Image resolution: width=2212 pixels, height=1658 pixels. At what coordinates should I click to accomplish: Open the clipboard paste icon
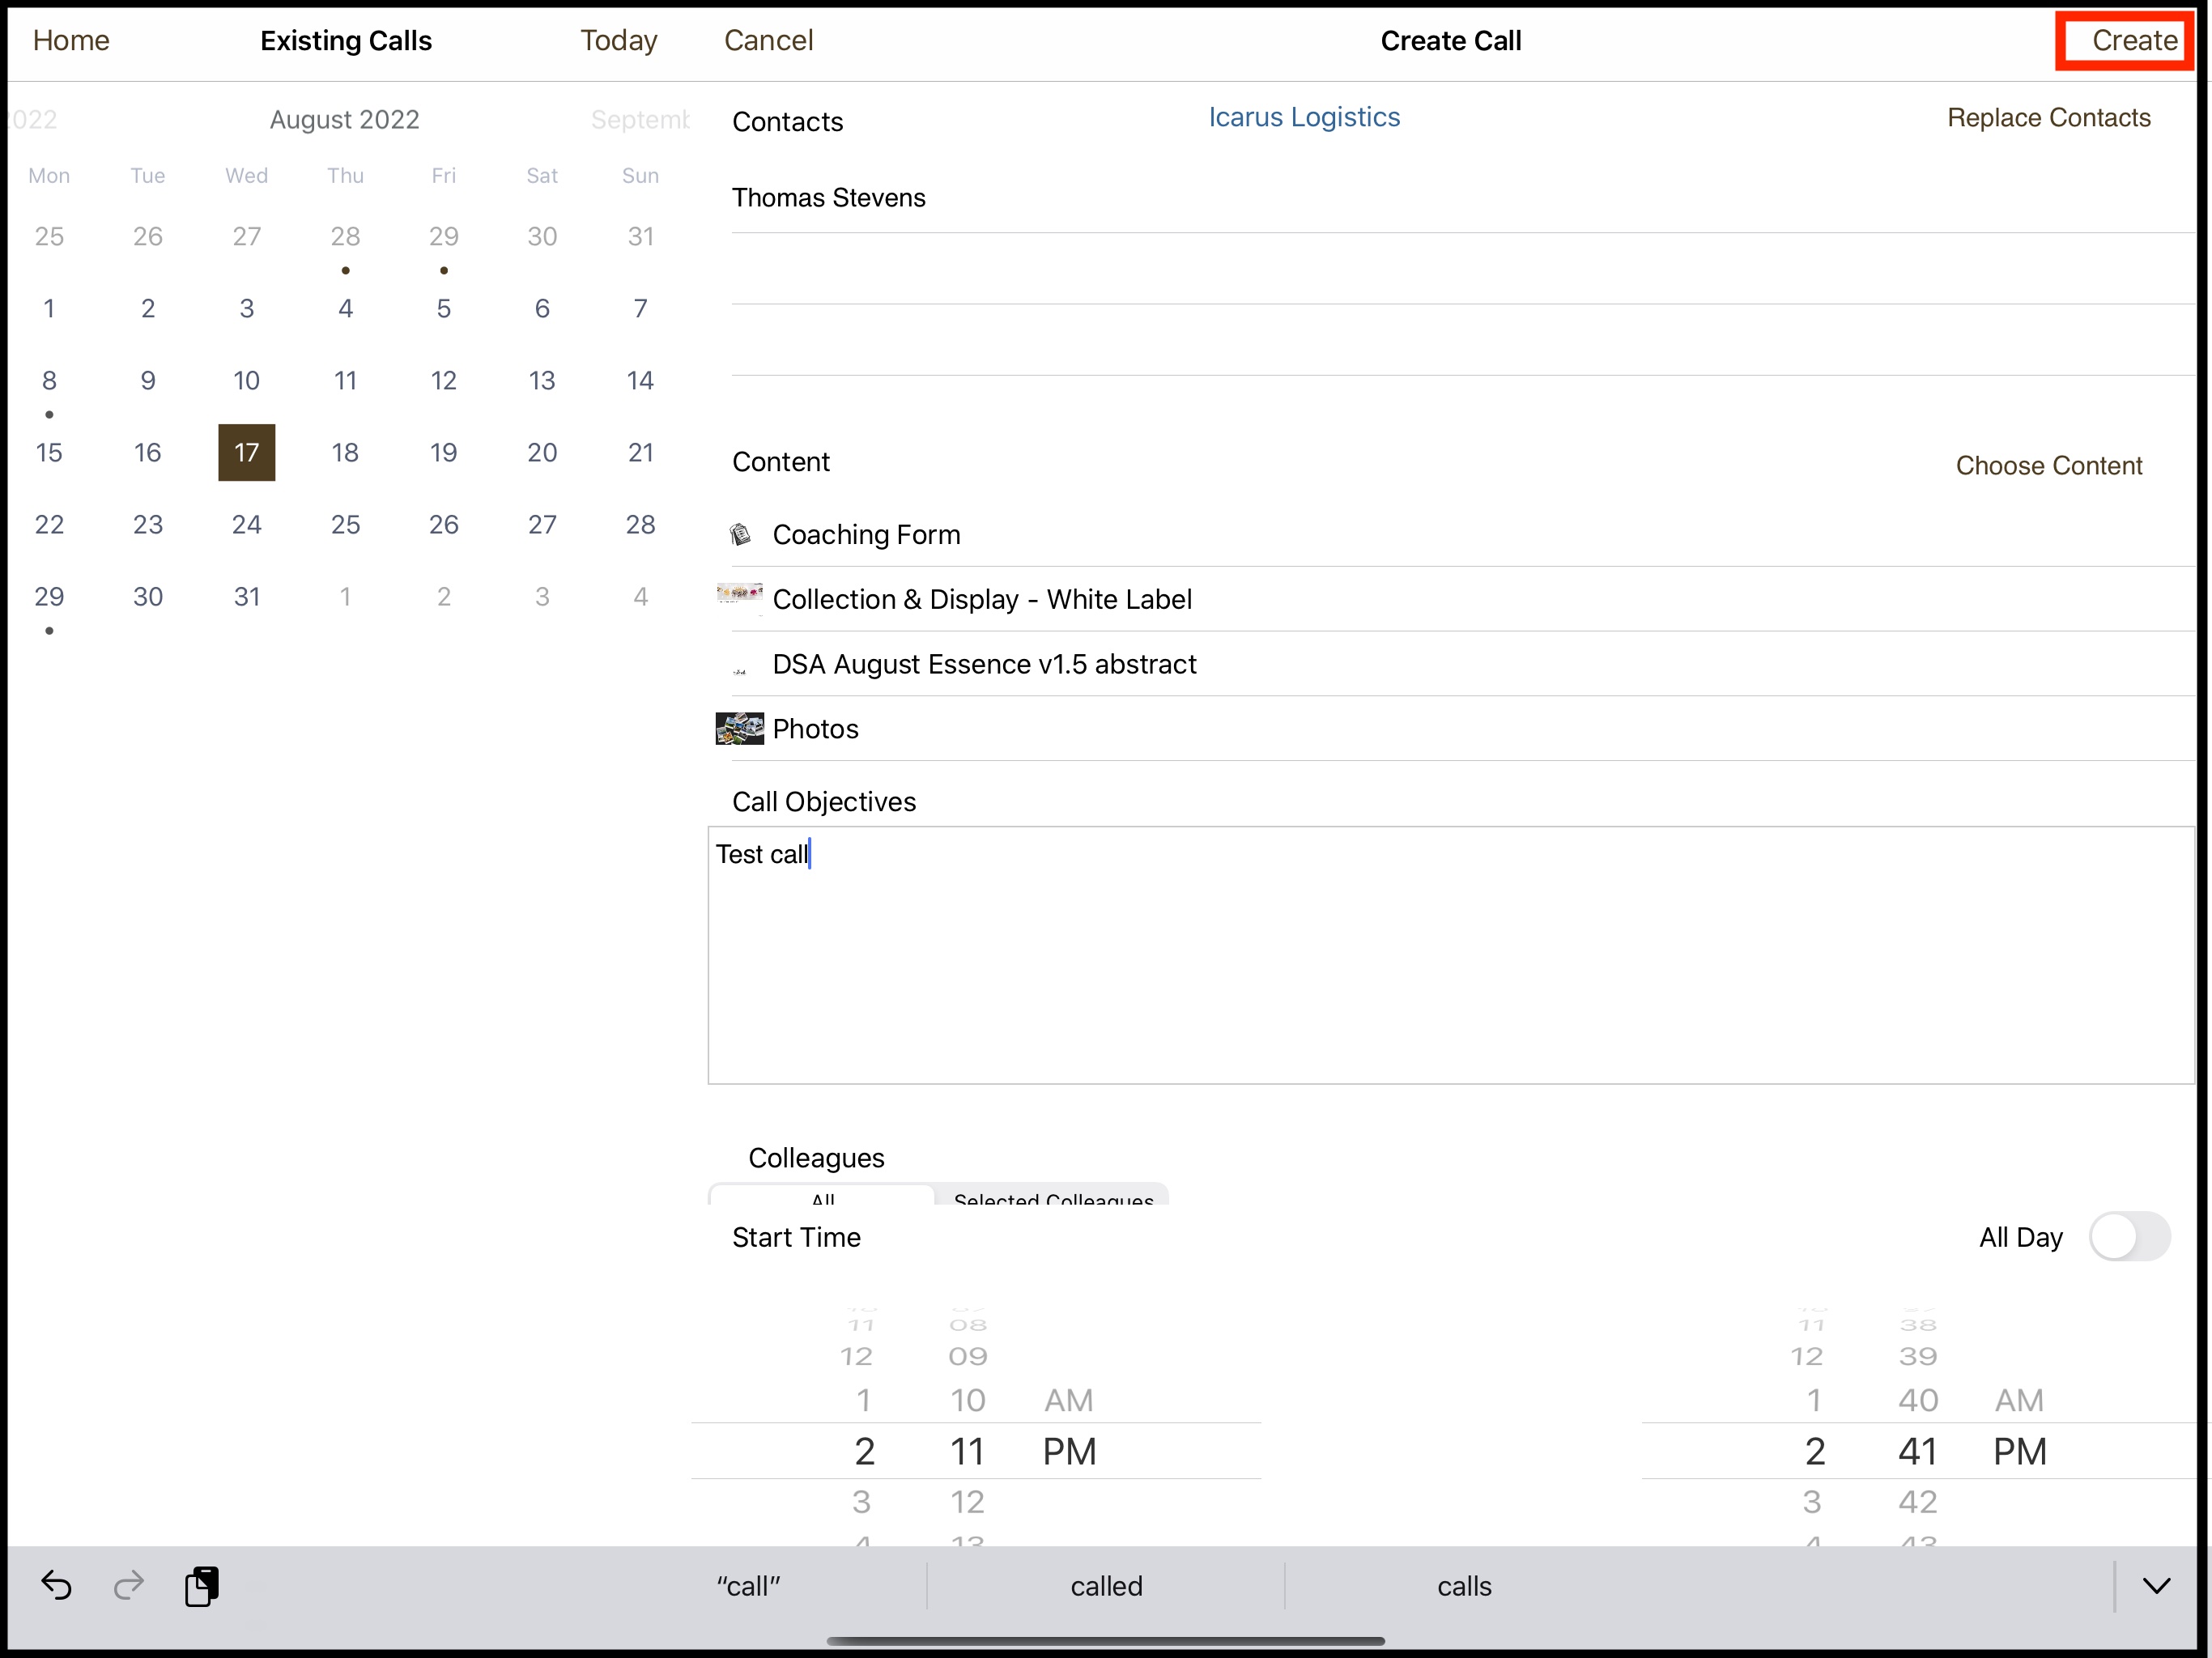point(203,1586)
